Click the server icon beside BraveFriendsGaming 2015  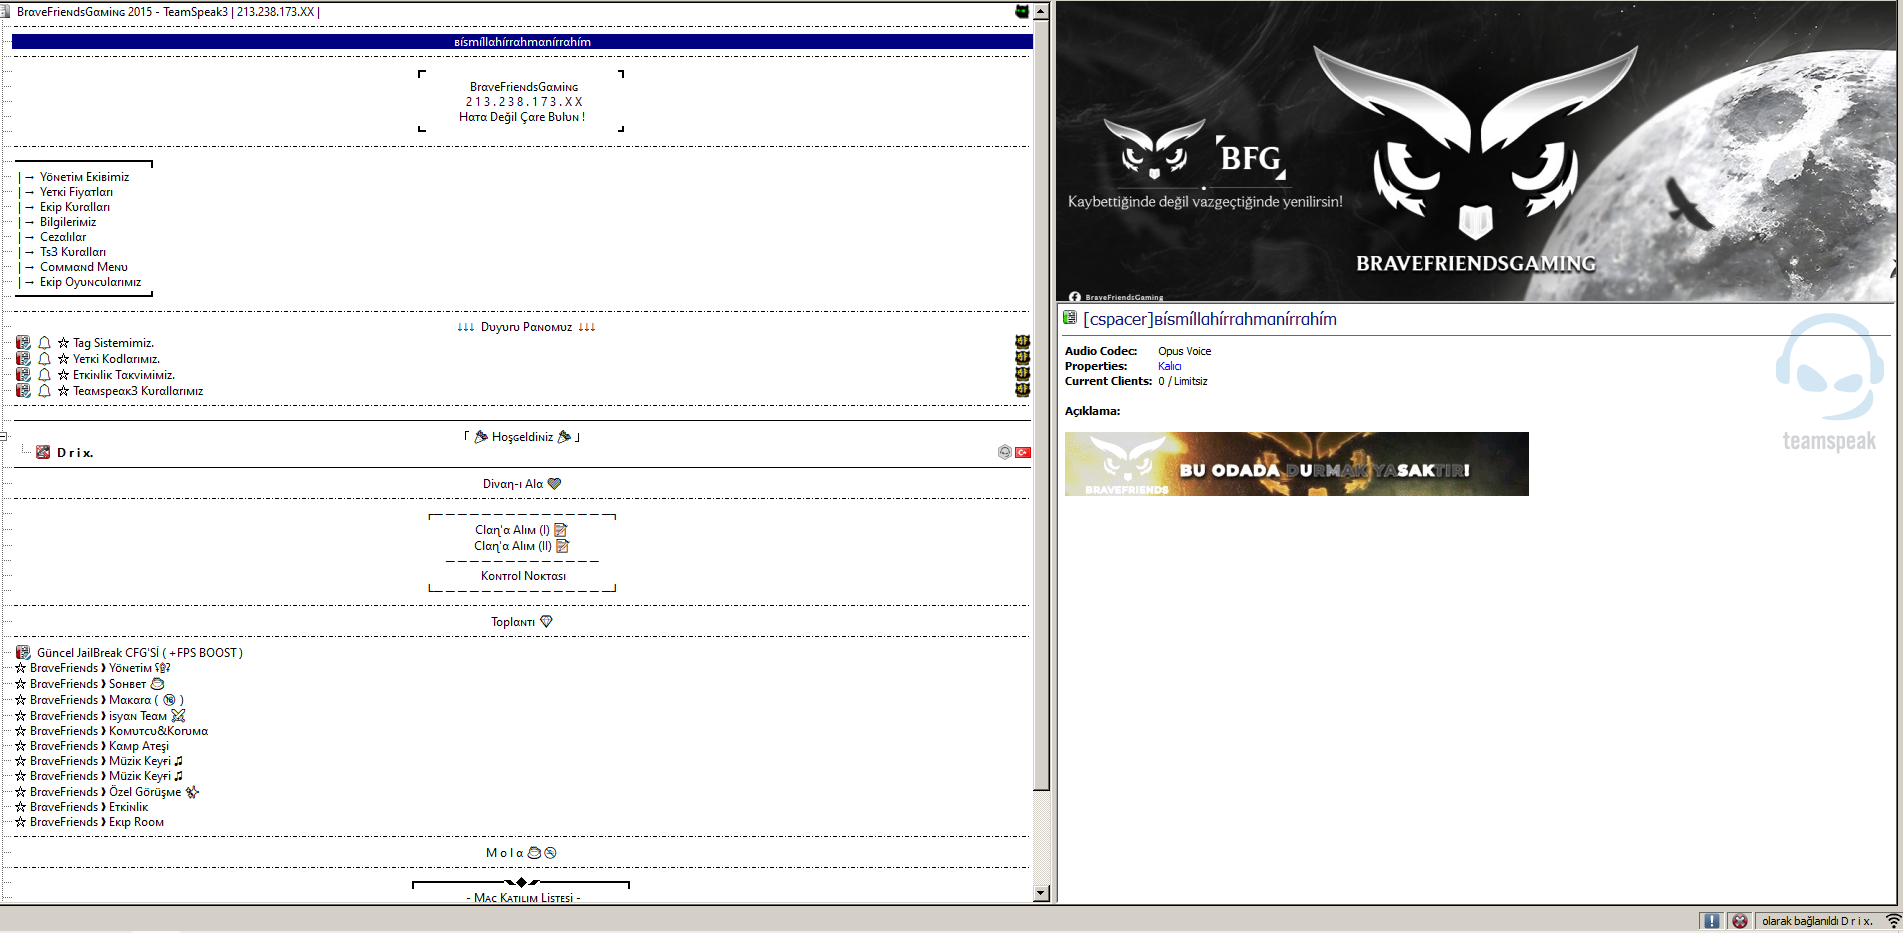click(x=5, y=12)
